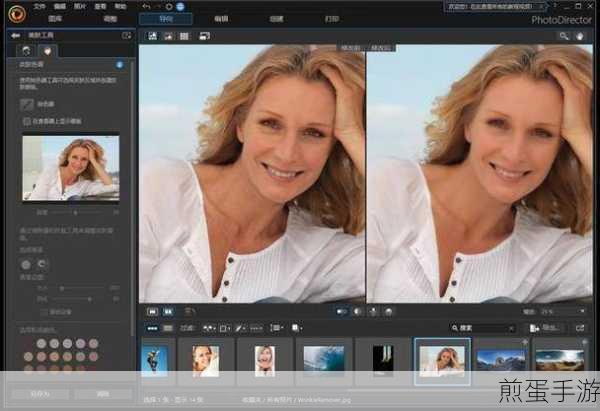600x411 pixels.
Task: Switch to the 图库 Library module tab
Action: (x=55, y=18)
